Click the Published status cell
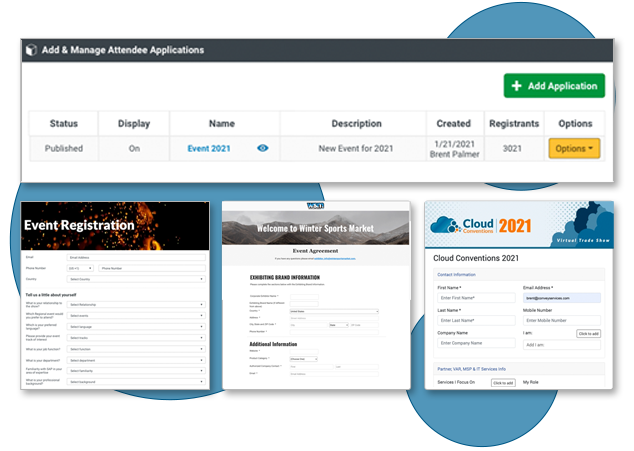 point(63,148)
